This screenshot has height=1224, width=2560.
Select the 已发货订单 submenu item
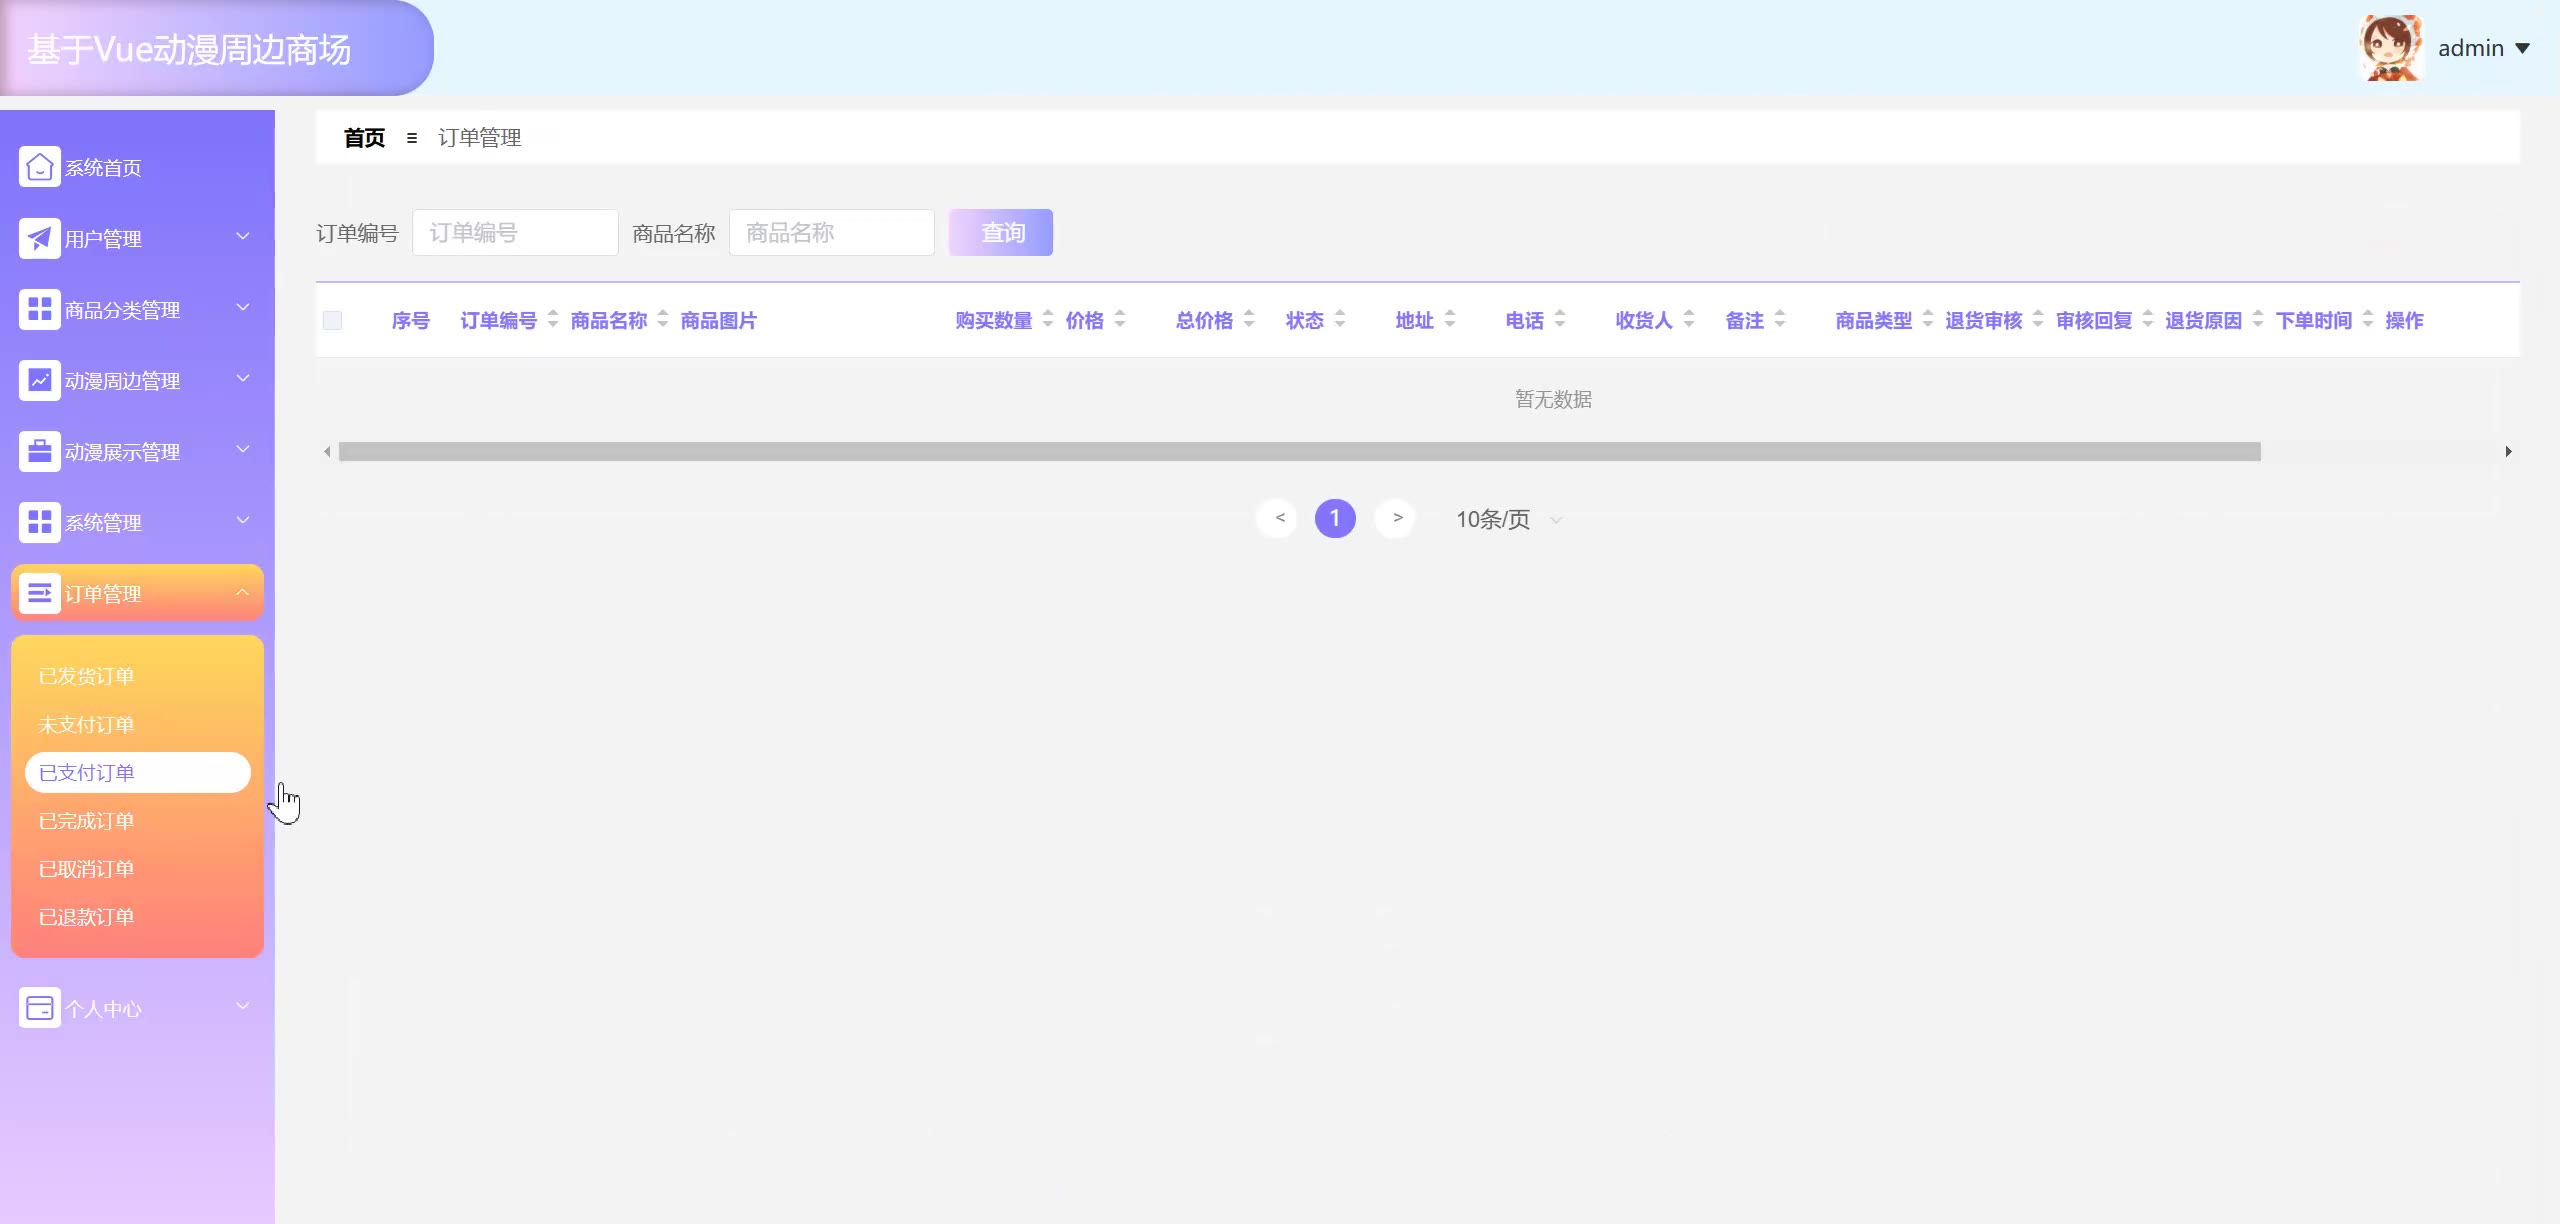86,676
